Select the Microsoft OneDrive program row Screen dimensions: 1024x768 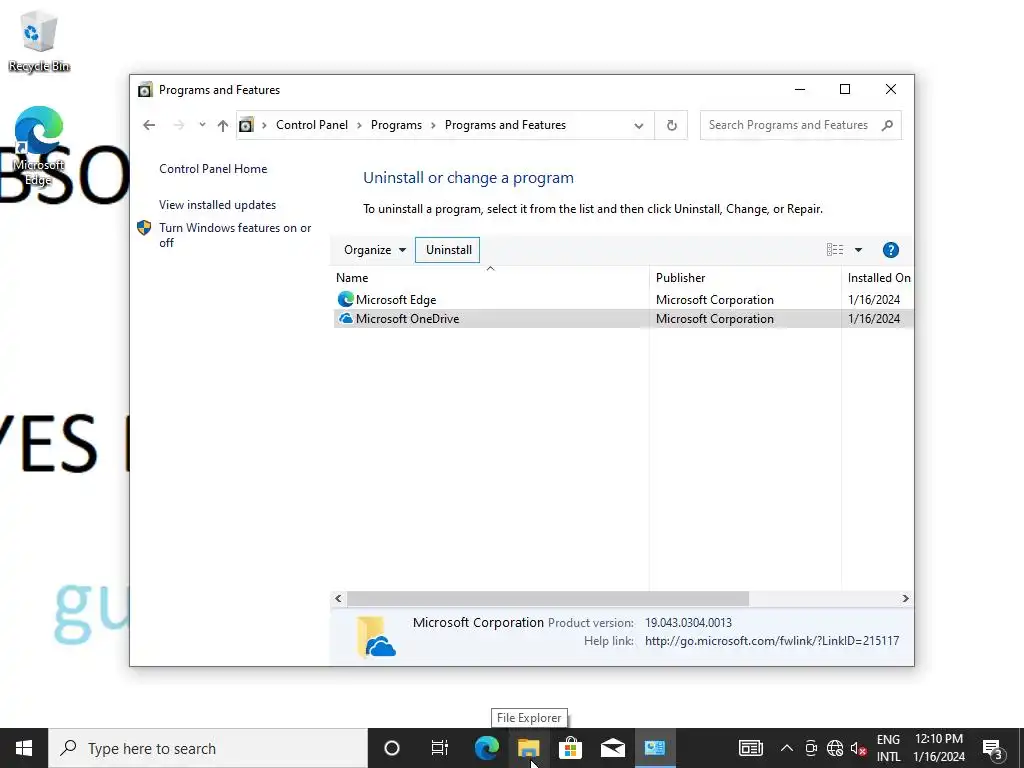[x=623, y=319]
